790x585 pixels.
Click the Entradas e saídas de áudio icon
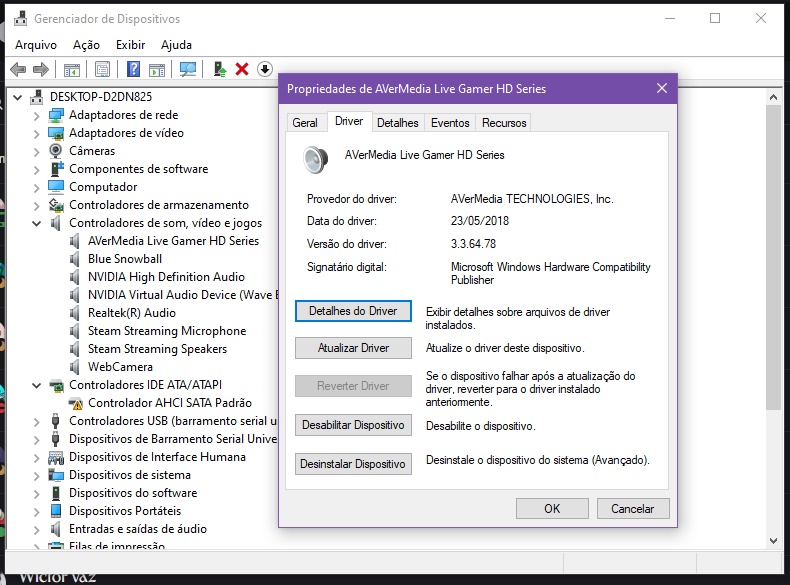click(x=55, y=529)
